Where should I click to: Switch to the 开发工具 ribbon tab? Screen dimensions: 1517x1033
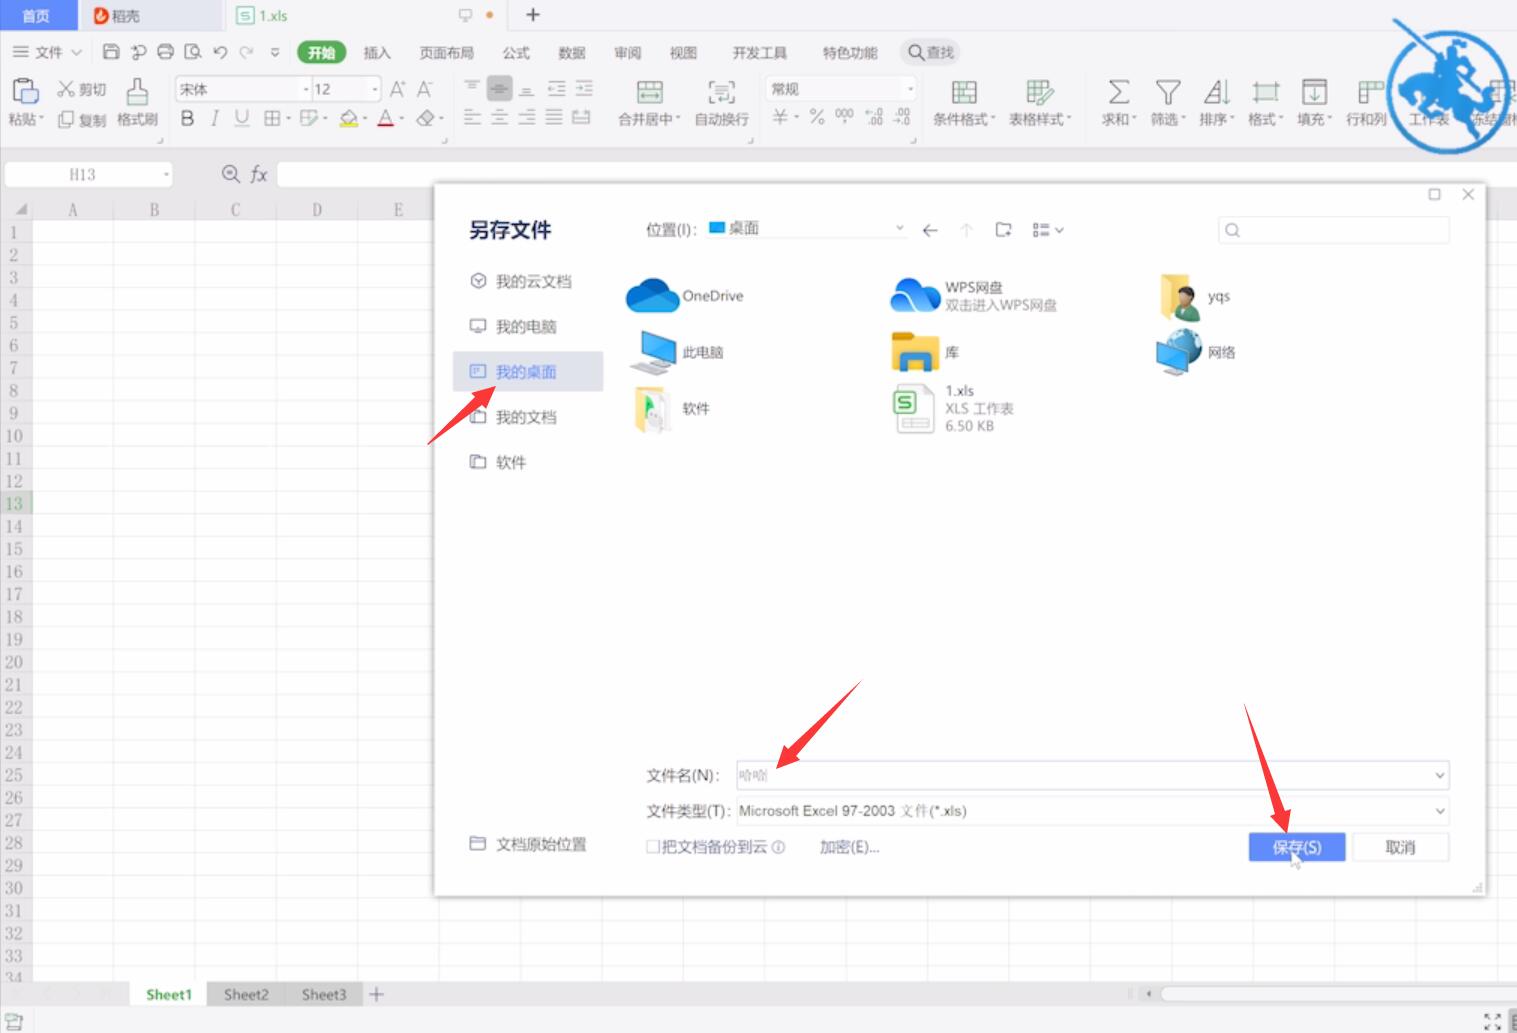(x=759, y=53)
